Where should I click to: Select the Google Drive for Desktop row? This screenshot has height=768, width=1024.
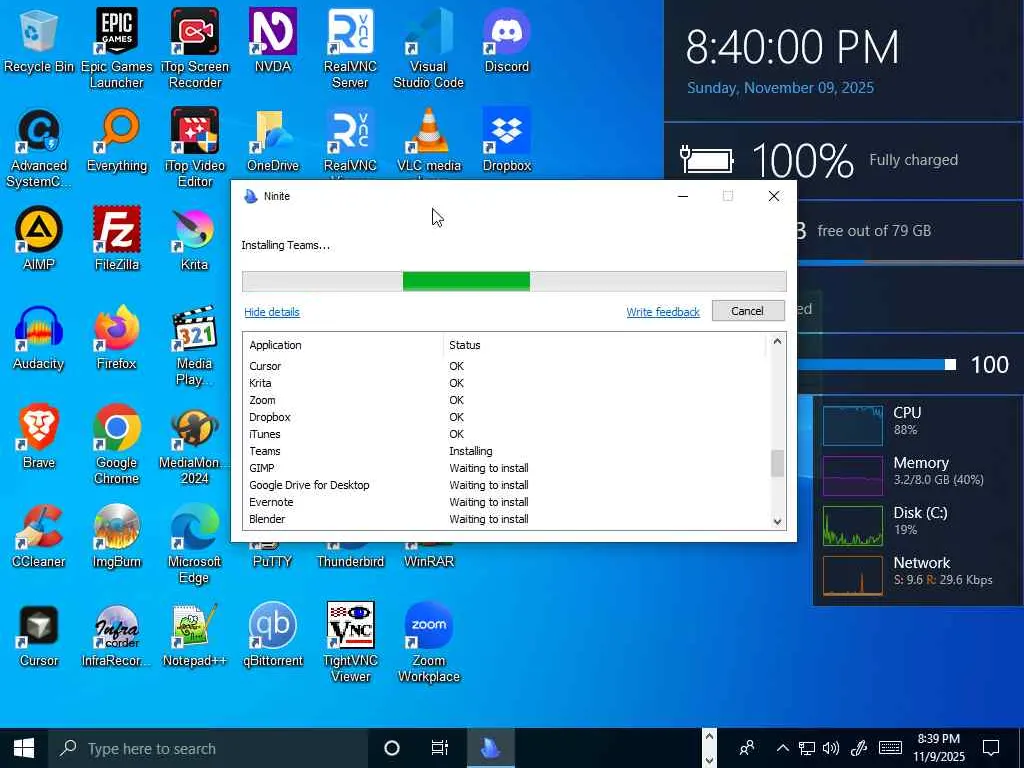(506, 485)
